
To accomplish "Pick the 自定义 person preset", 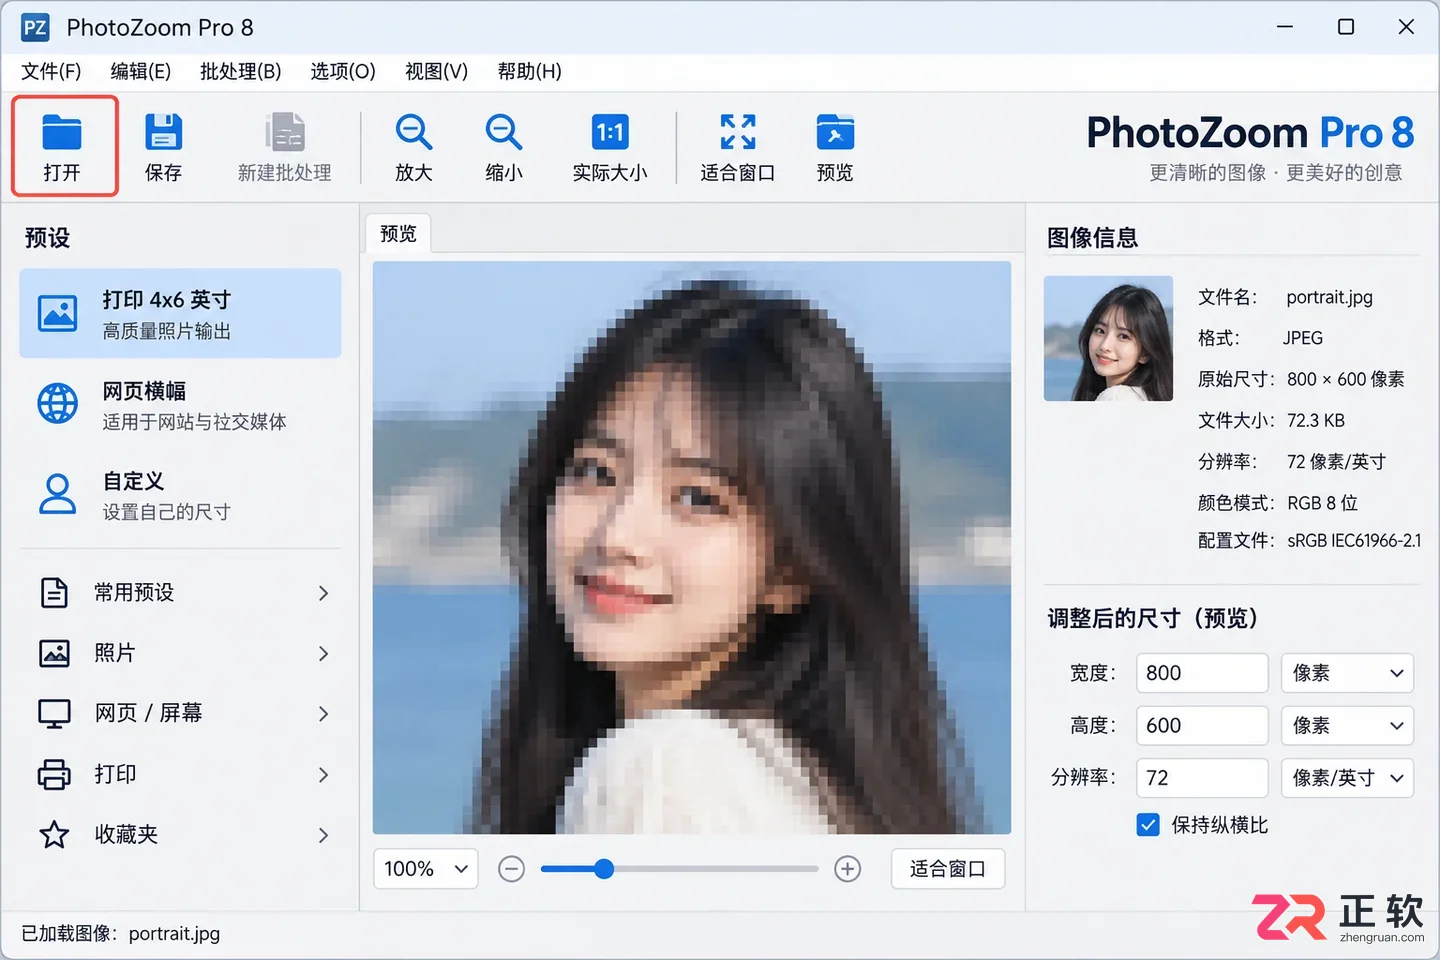I will click(x=57, y=494).
